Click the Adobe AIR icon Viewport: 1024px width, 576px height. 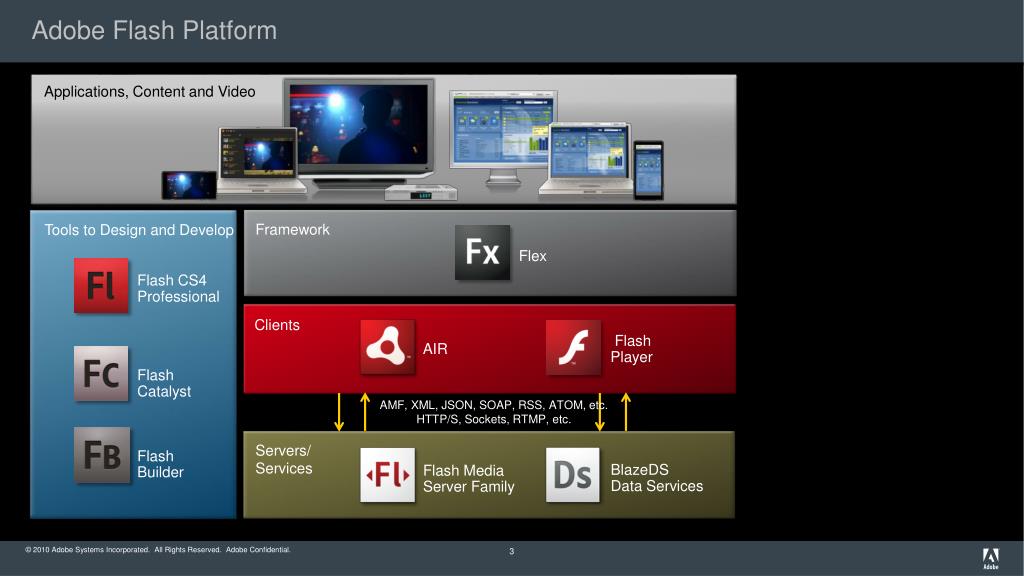388,347
